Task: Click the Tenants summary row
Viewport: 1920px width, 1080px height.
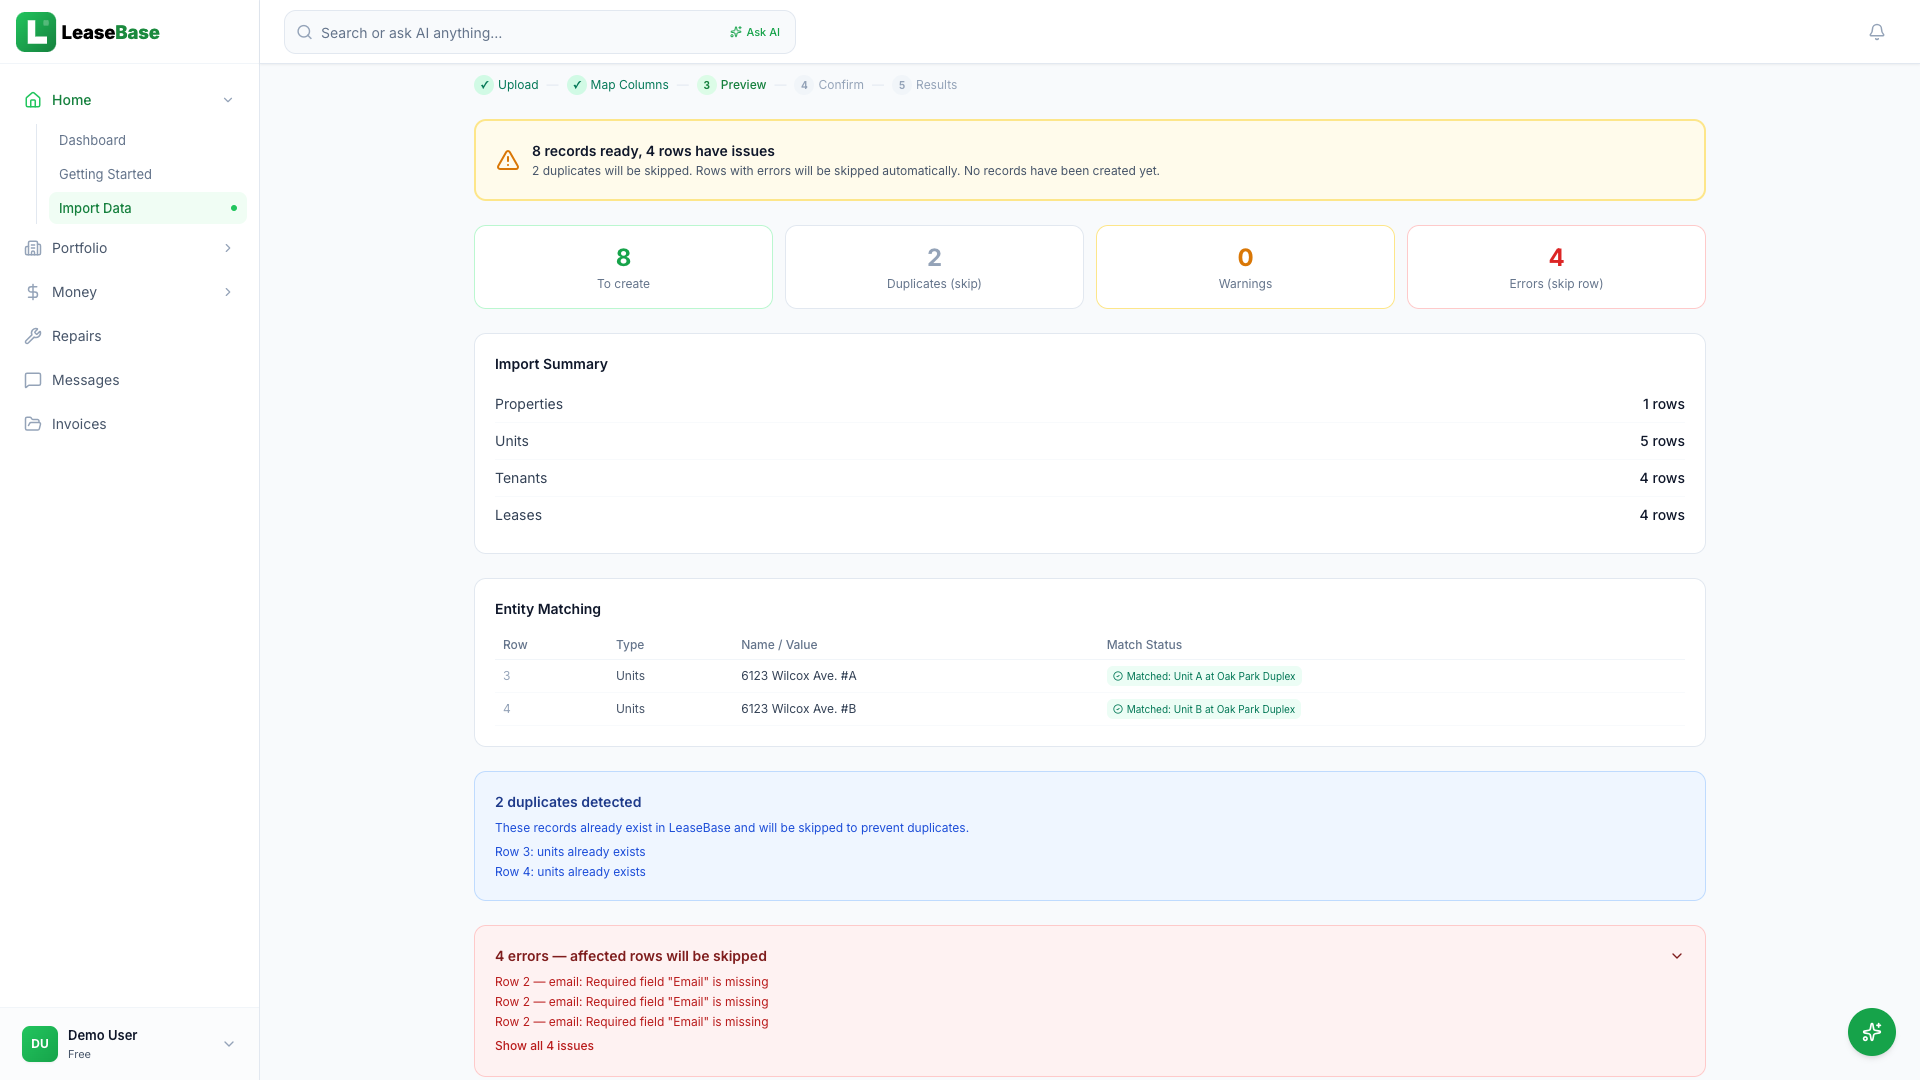Action: coord(1090,478)
